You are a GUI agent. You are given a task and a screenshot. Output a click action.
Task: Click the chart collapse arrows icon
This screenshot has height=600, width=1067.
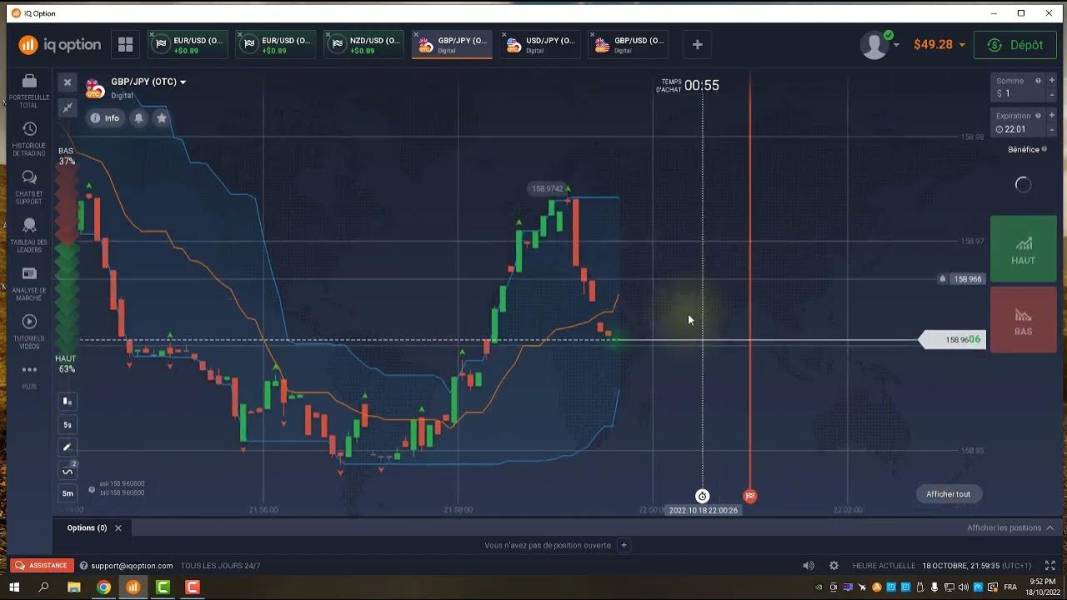[x=67, y=107]
